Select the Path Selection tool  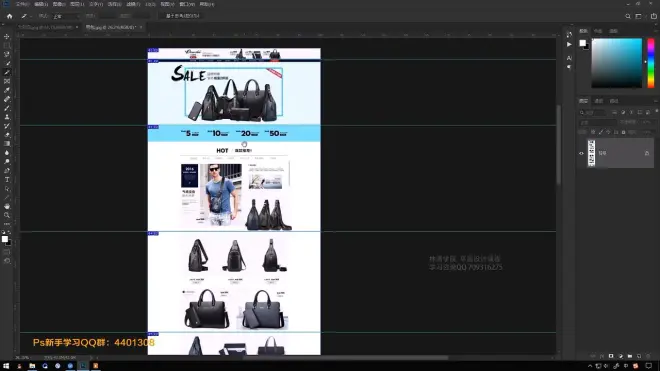pos(7,189)
